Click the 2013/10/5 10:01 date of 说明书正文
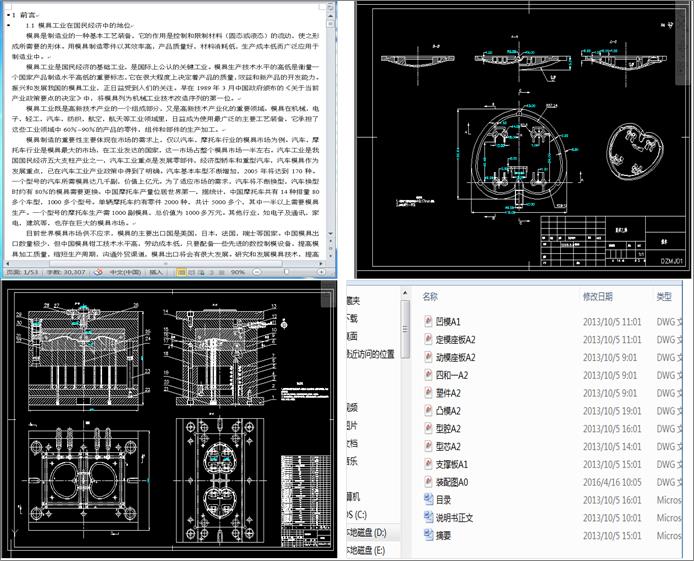Screen dimensions: 694x561 [612, 518]
